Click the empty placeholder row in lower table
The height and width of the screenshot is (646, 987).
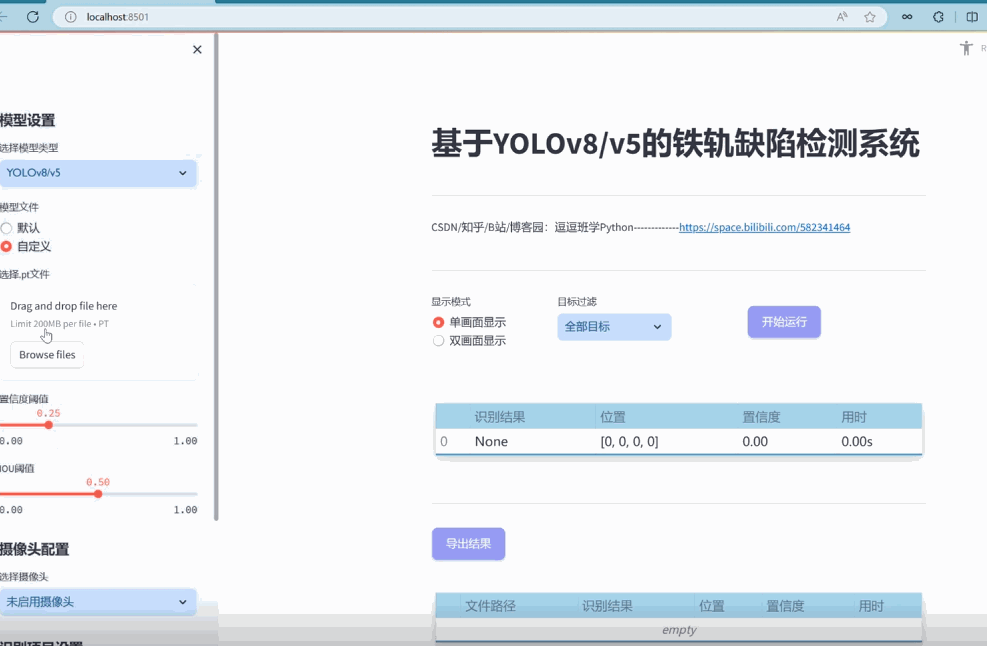point(679,630)
